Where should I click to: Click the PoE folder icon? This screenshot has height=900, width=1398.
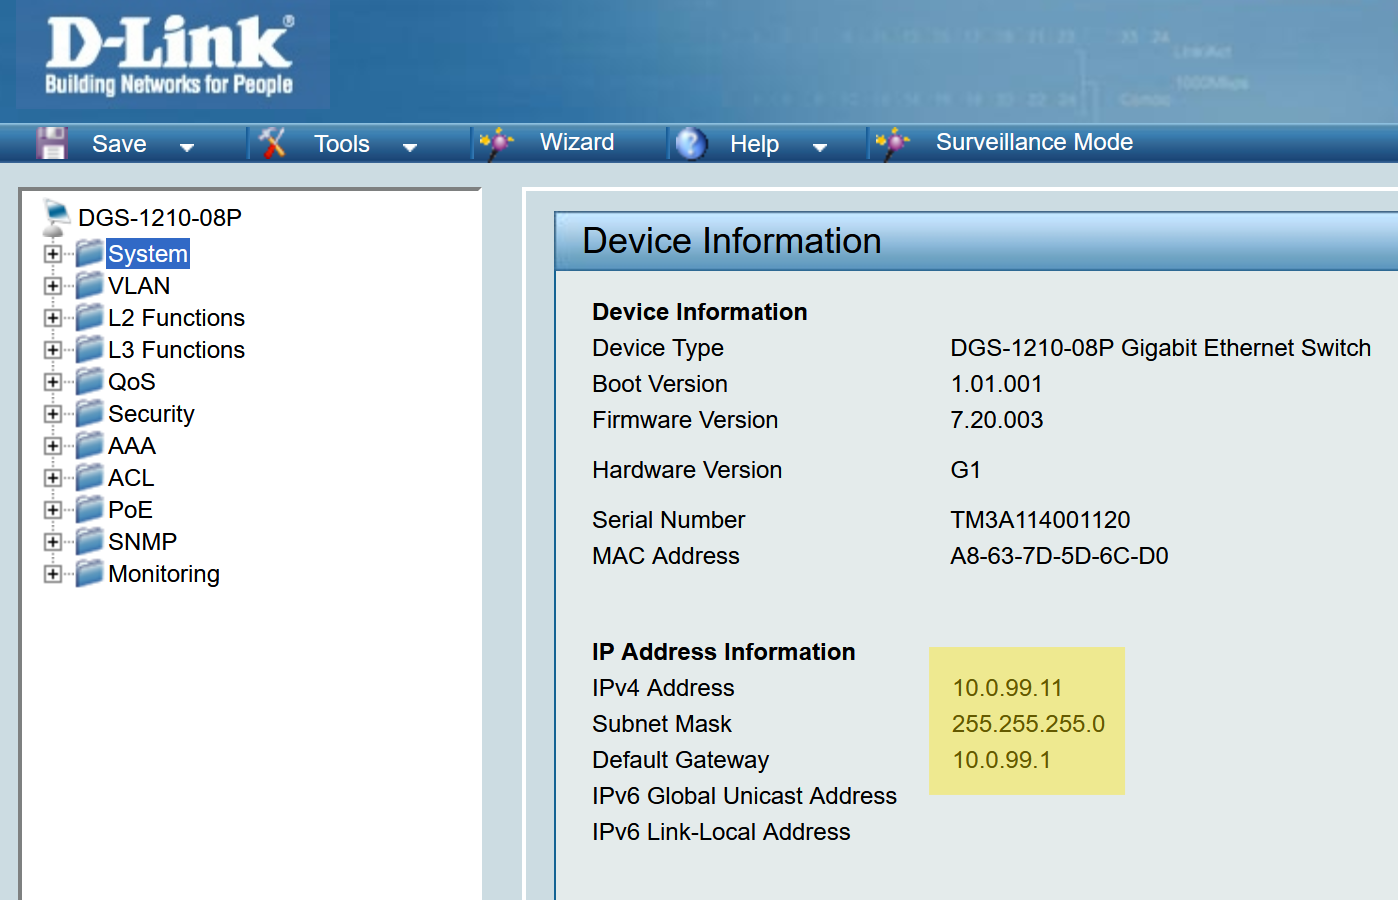point(90,509)
